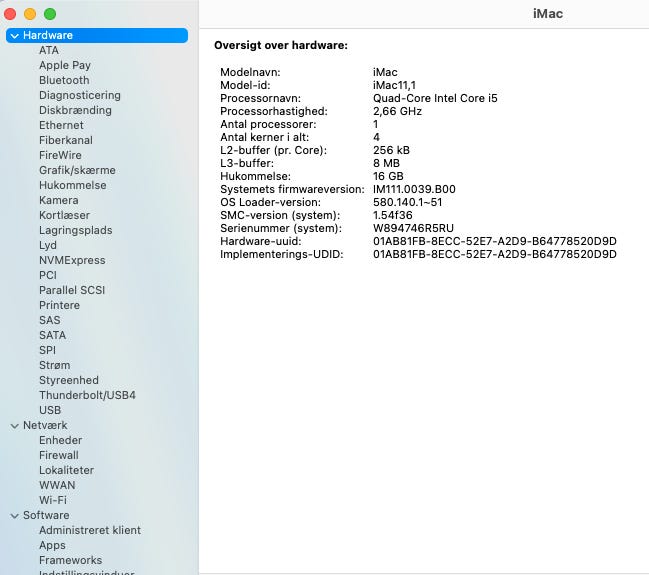This screenshot has height=575, width=649.
Task: Select the Software category label
Action: click(x=46, y=515)
